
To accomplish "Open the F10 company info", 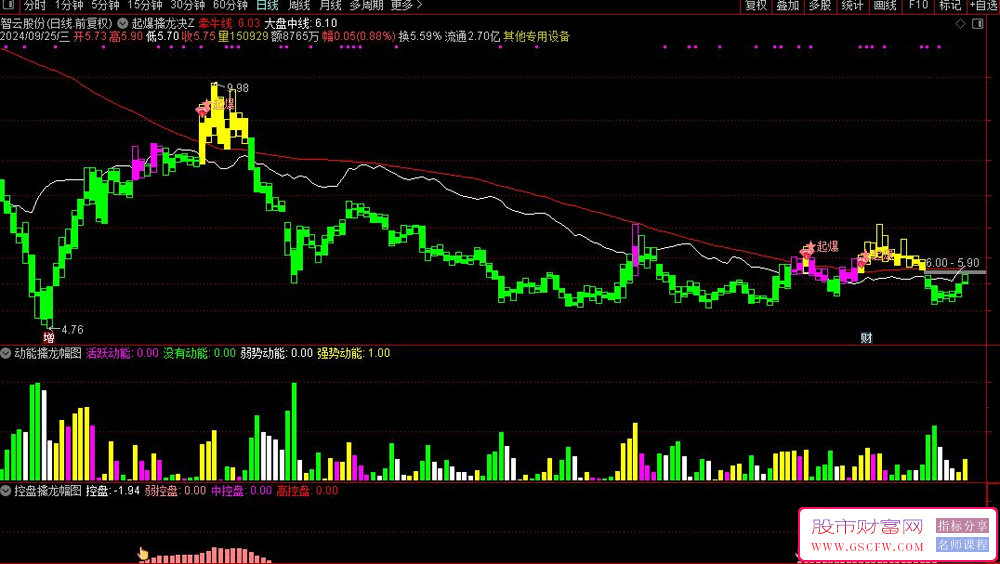I will click(x=918, y=5).
